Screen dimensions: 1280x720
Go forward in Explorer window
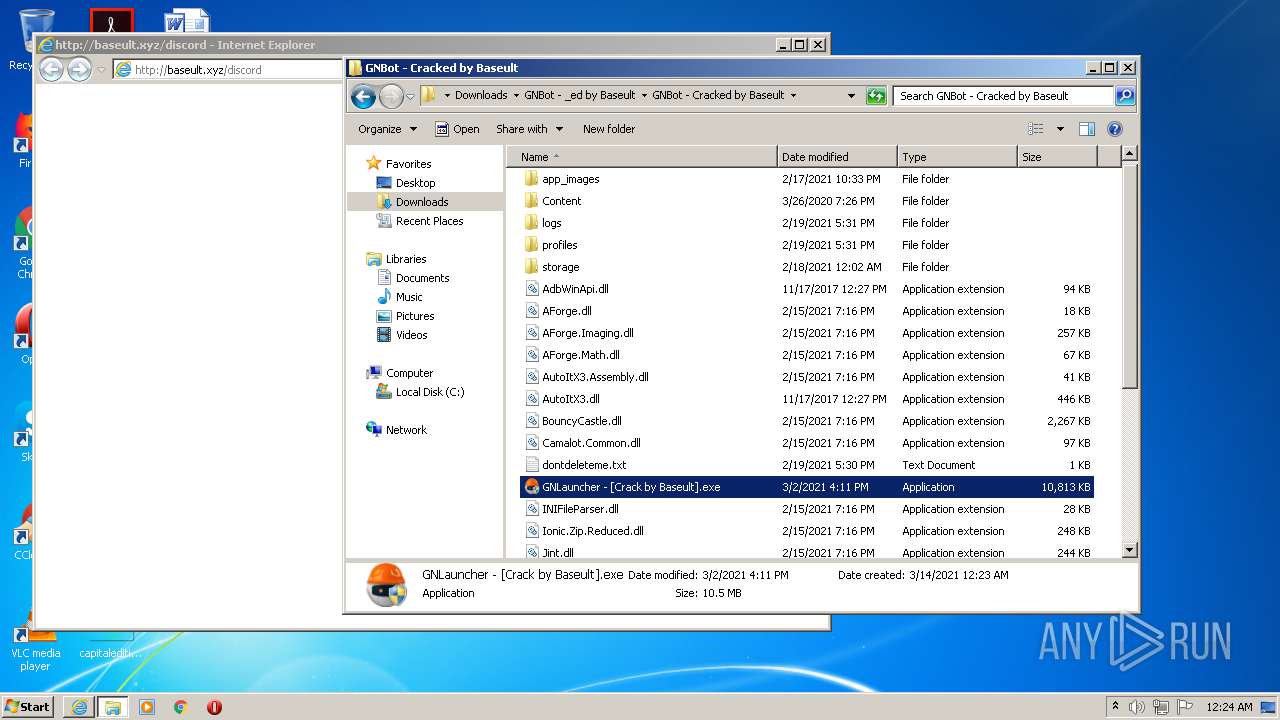click(x=391, y=96)
